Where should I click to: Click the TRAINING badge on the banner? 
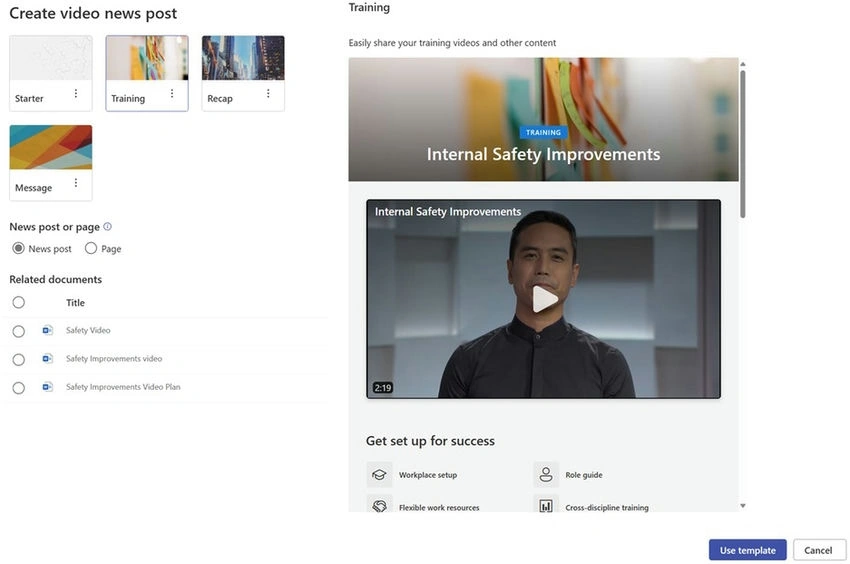(x=543, y=132)
